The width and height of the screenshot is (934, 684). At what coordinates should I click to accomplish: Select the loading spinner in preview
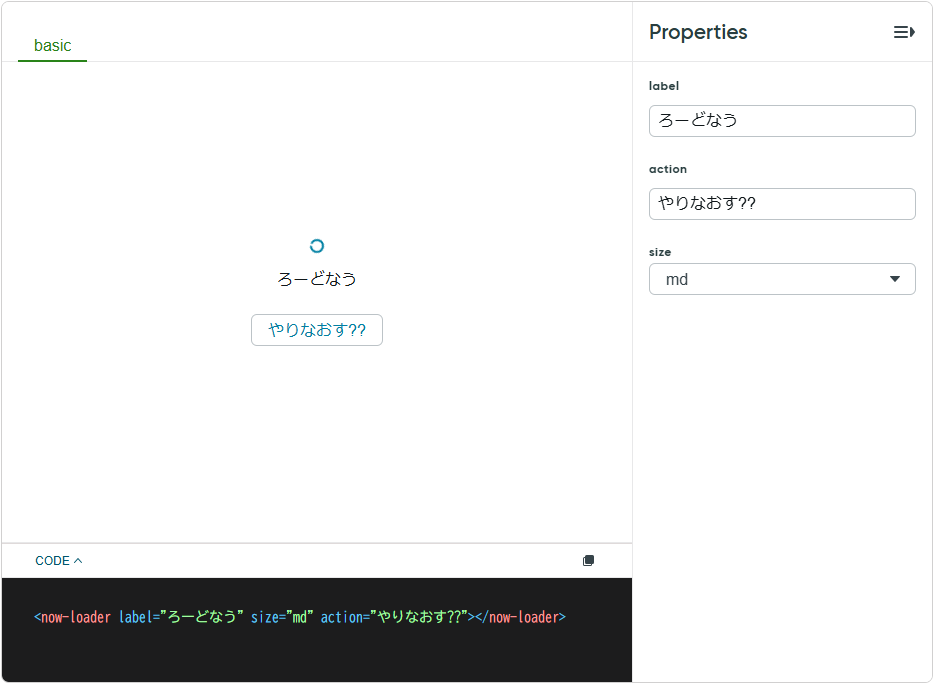coord(317,246)
